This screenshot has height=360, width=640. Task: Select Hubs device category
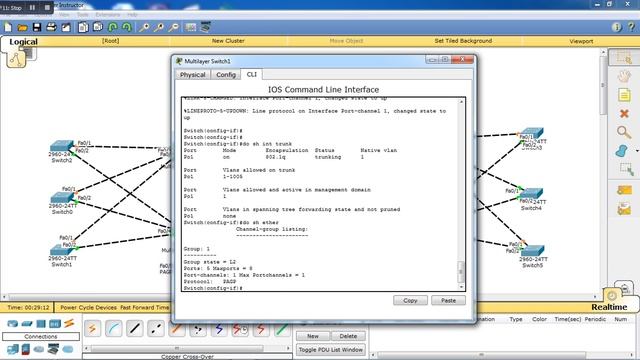pyautogui.click(x=41, y=324)
